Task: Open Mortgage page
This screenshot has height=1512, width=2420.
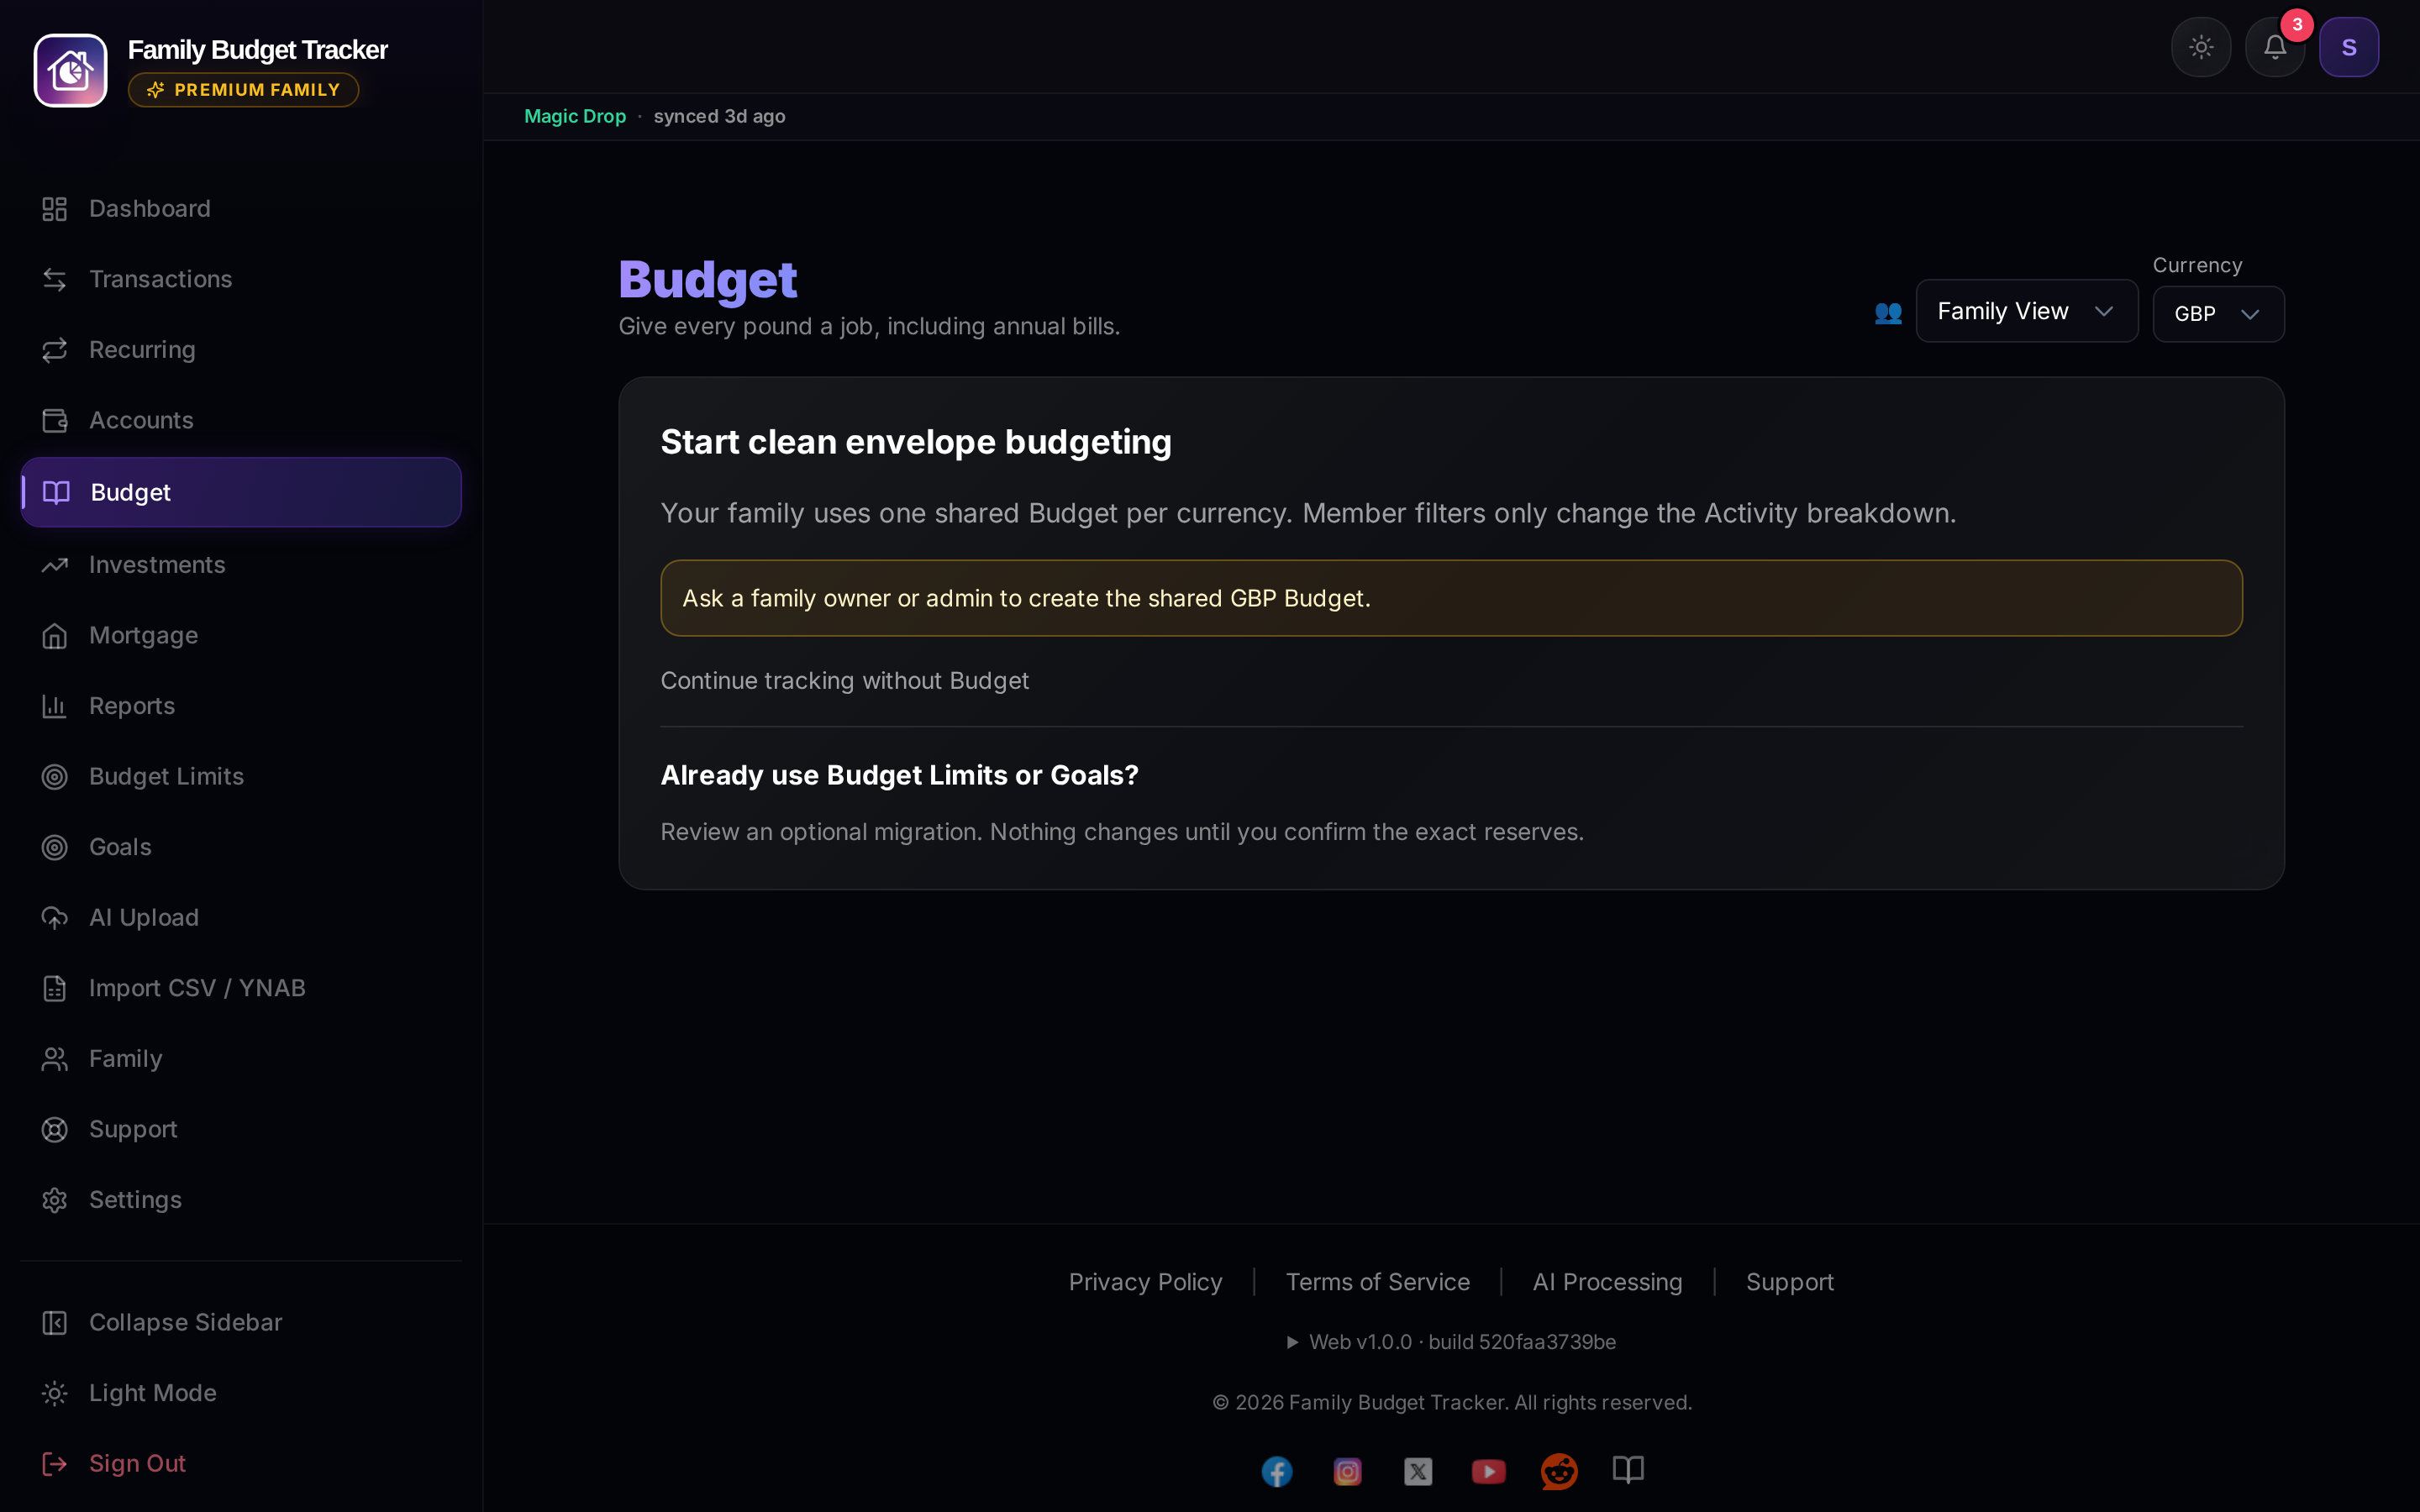Action: pos(241,635)
